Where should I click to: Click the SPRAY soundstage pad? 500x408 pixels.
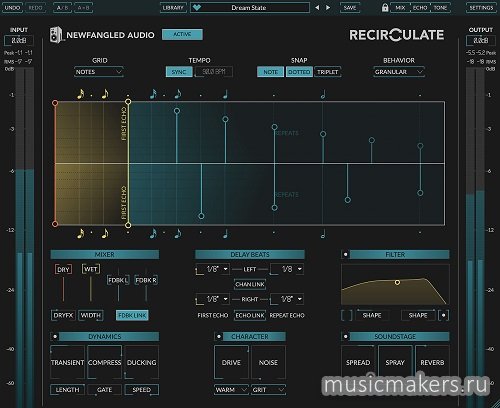pos(395,362)
